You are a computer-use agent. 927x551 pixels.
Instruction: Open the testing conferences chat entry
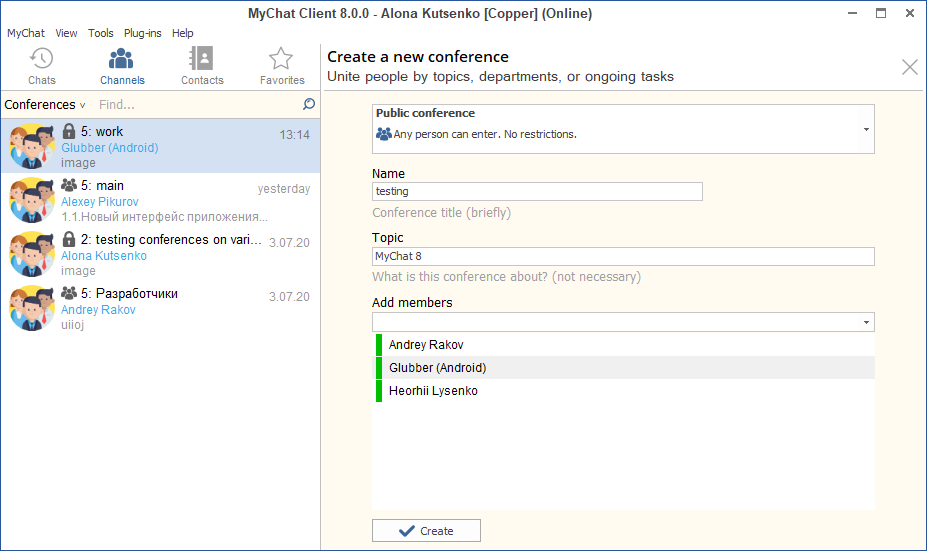(x=160, y=254)
